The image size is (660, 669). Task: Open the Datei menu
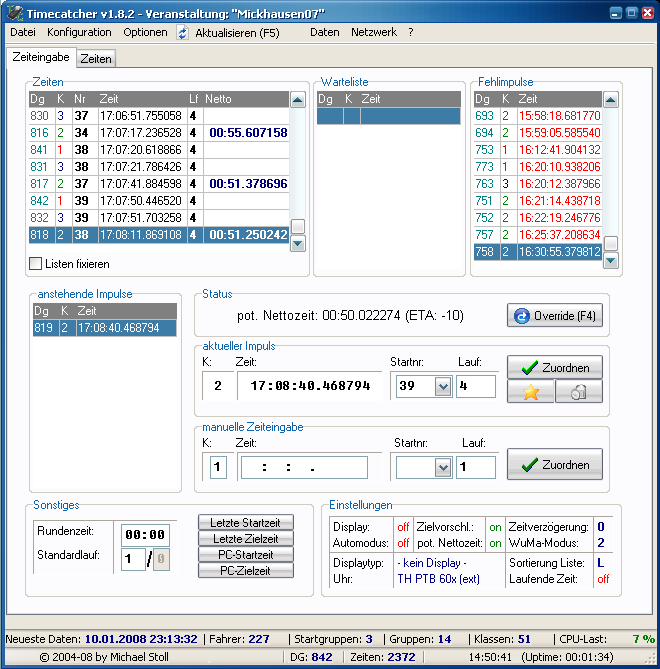pos(23,32)
